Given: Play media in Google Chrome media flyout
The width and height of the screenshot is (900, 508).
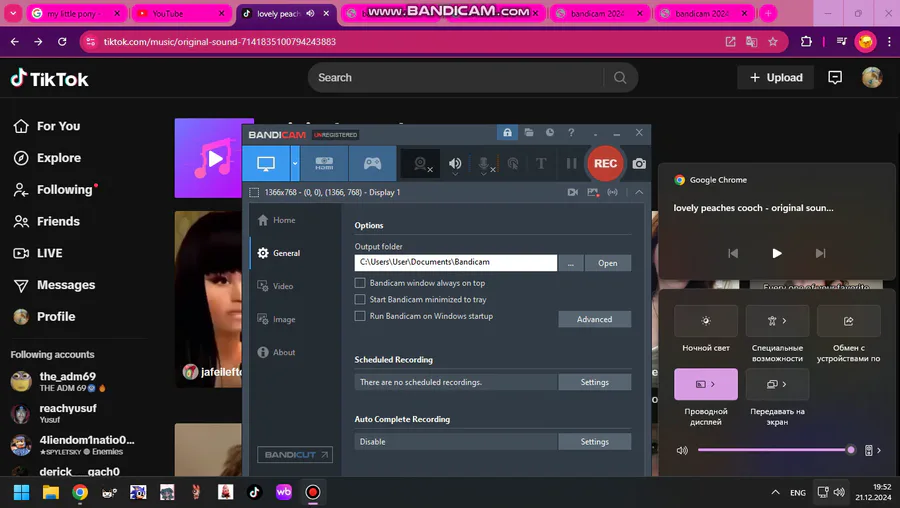Looking at the screenshot, I should pos(777,253).
